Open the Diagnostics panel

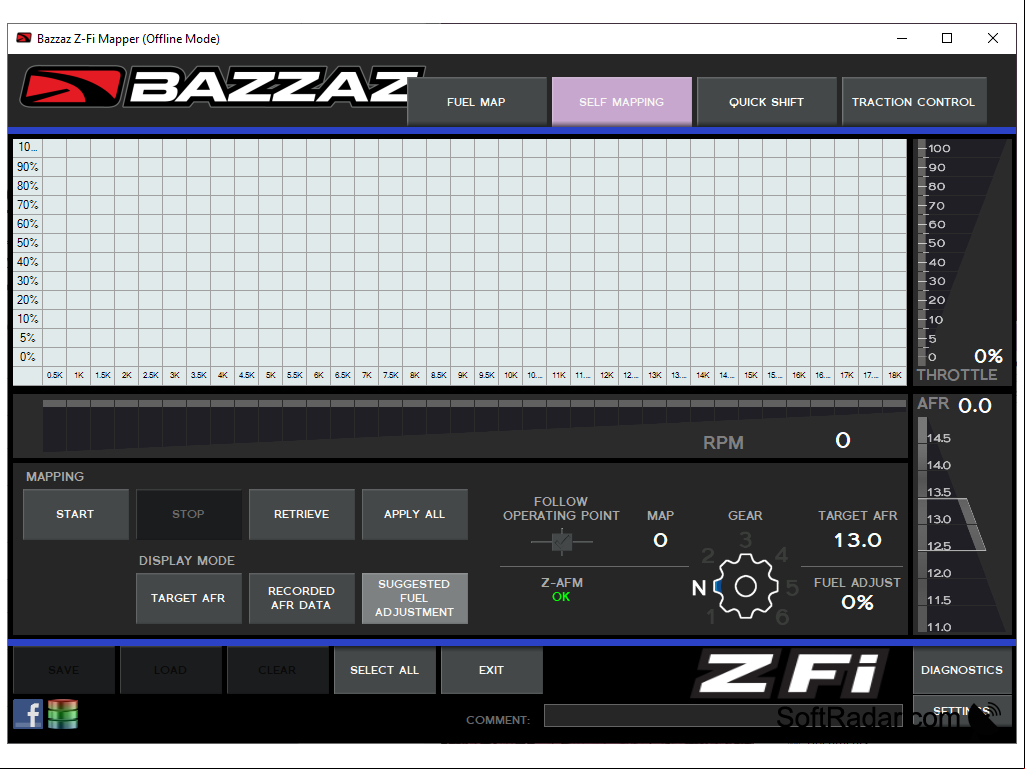click(x=962, y=670)
